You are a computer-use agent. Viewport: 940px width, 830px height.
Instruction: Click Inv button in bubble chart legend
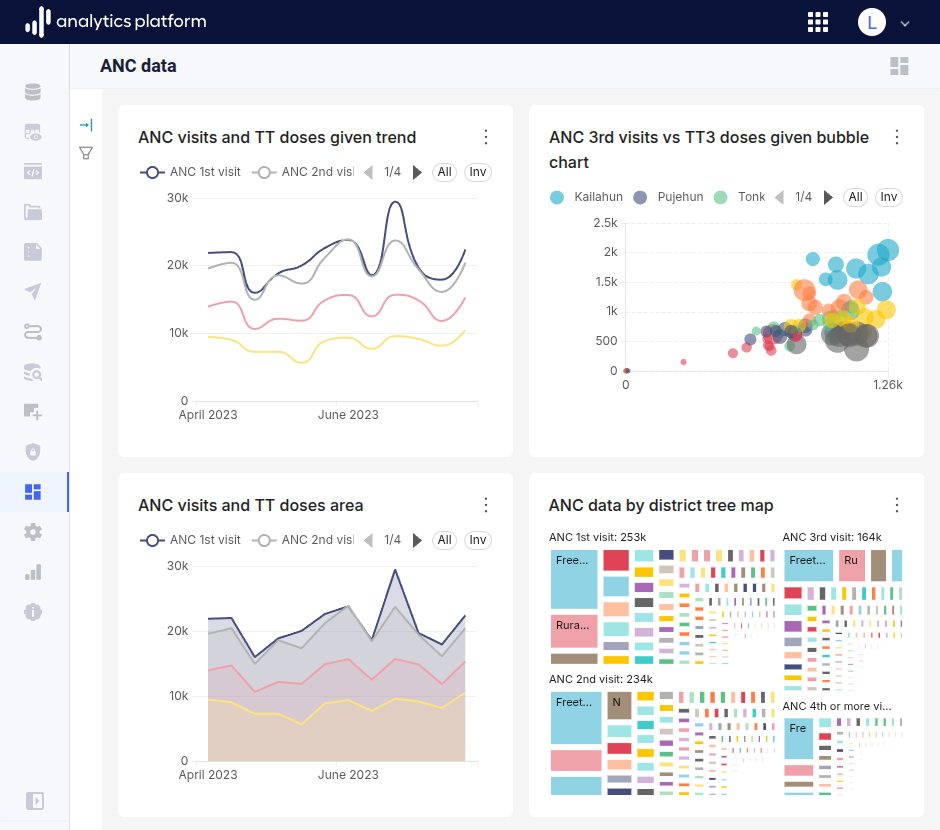tap(888, 197)
